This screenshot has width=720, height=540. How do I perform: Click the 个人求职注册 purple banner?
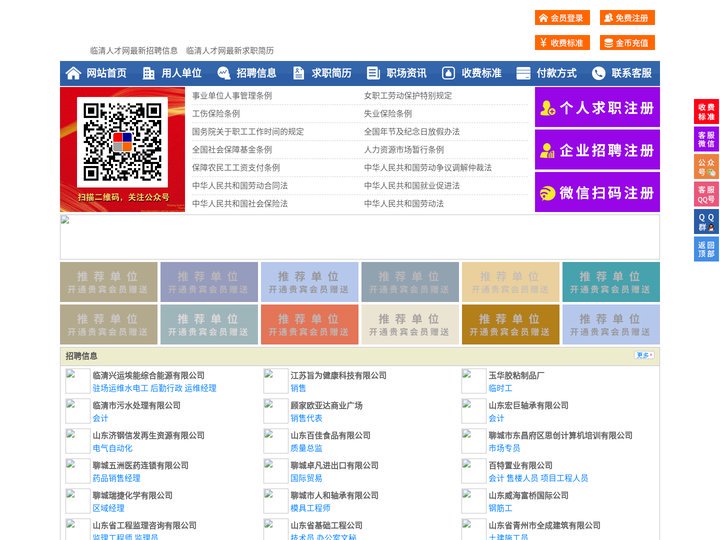coord(597,107)
